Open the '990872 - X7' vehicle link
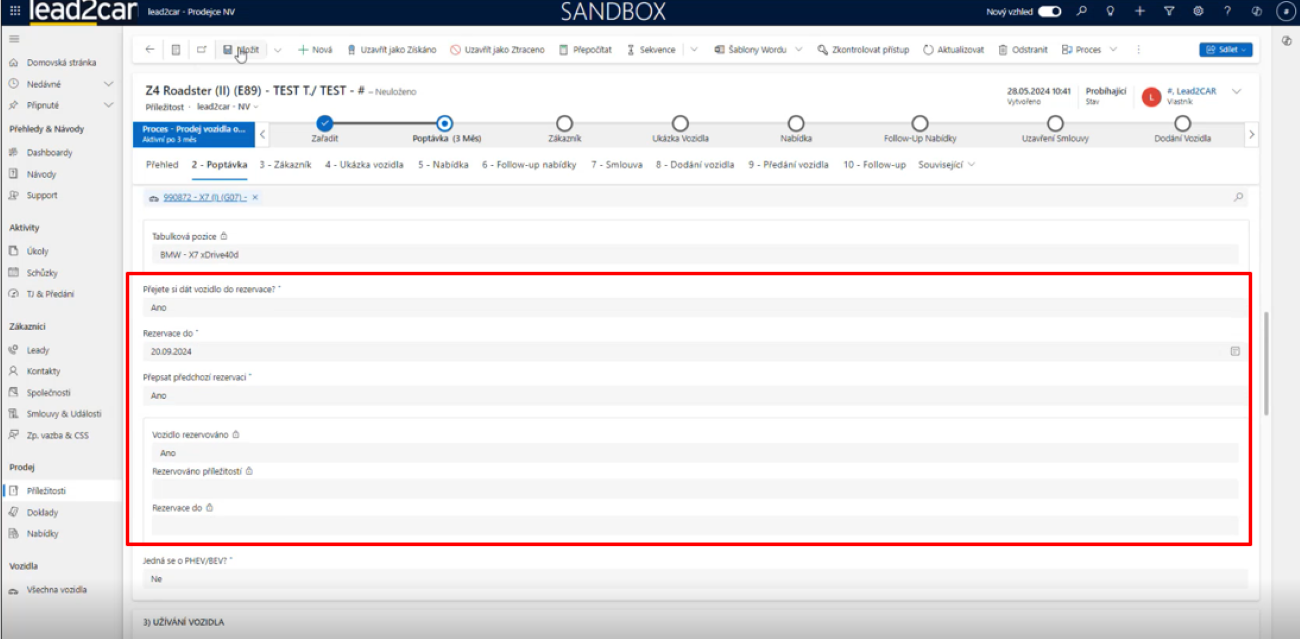The width and height of the screenshot is (1300, 639). click(x=204, y=198)
